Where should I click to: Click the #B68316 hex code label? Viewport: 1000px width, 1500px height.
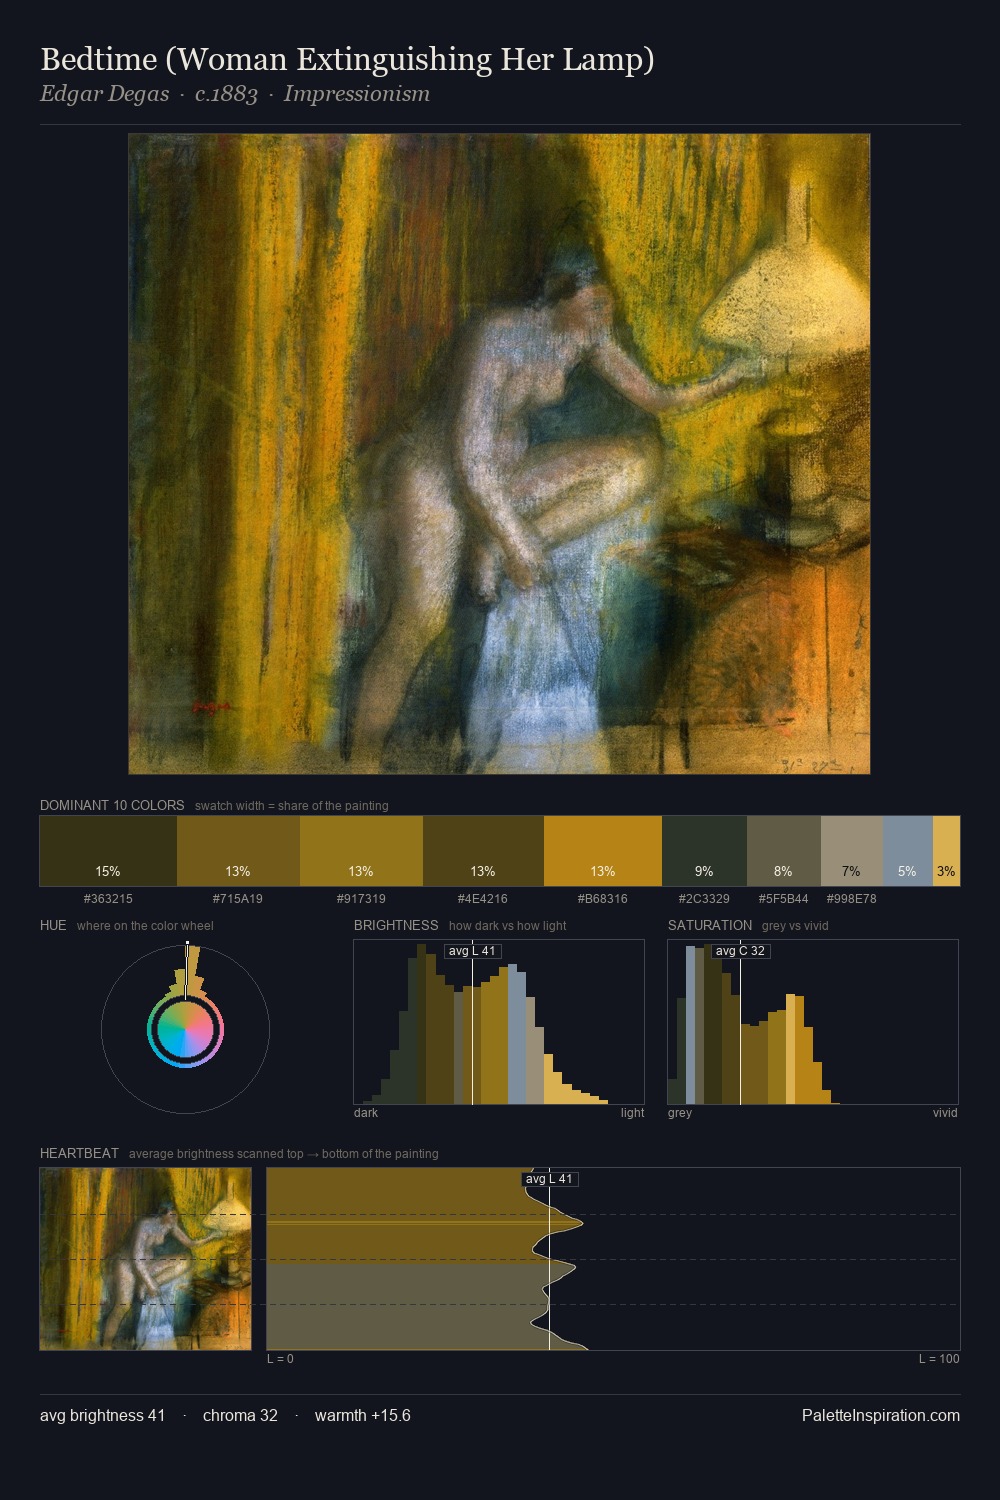coord(603,899)
